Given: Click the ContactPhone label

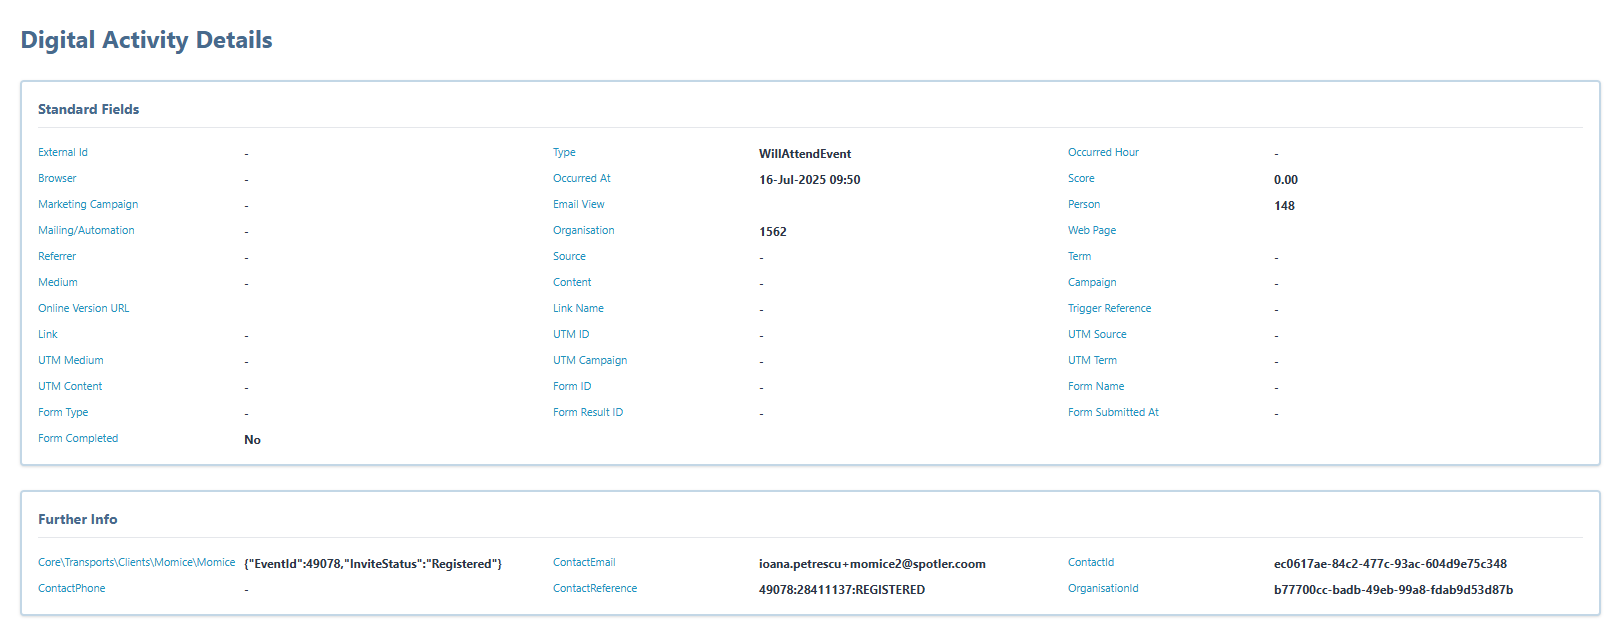Looking at the screenshot, I should point(71,588).
